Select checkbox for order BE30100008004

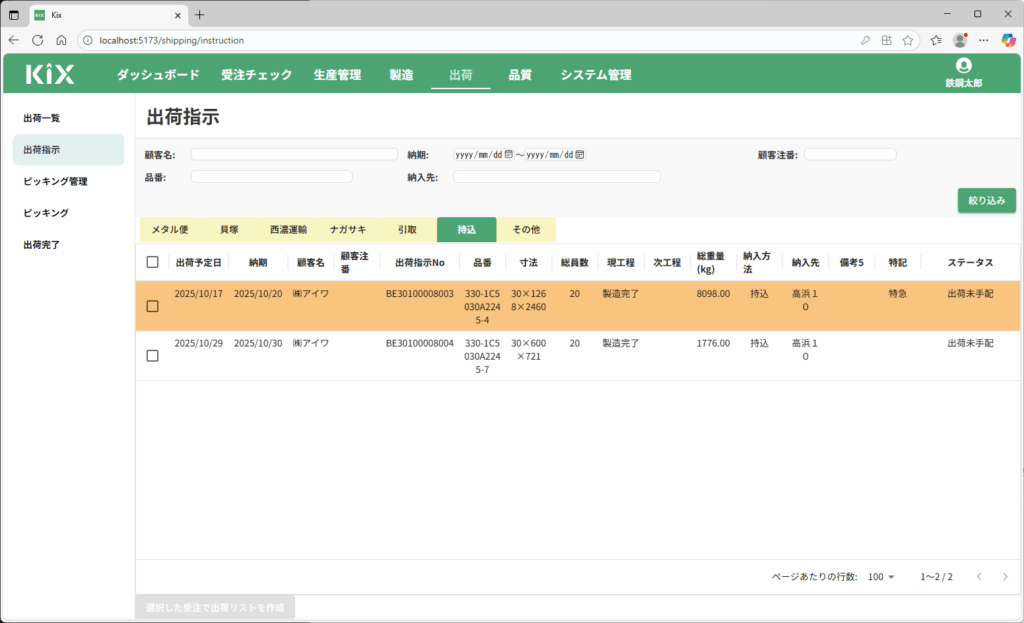[152, 355]
